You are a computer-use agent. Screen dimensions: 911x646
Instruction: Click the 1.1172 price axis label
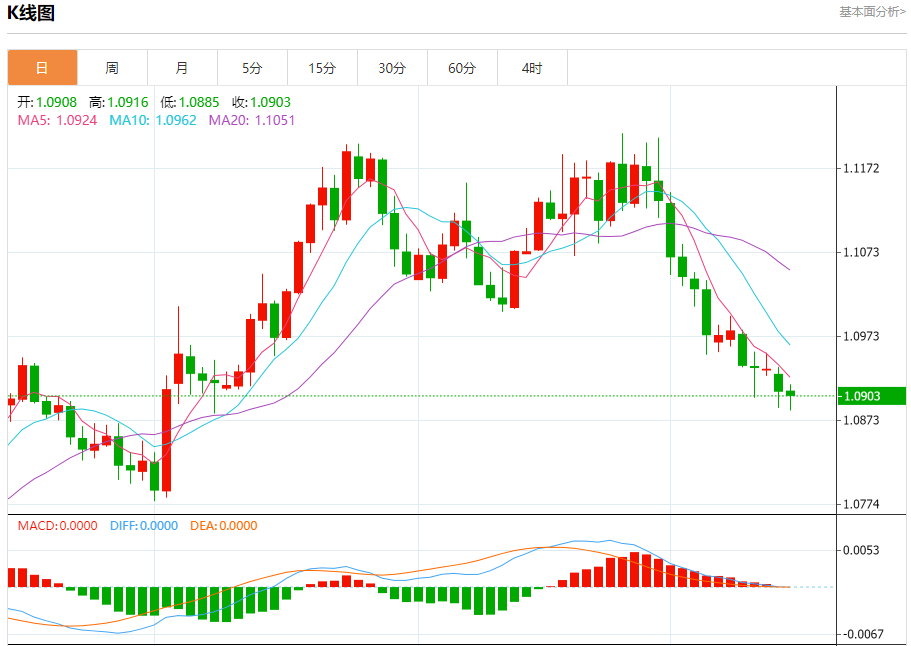862,168
